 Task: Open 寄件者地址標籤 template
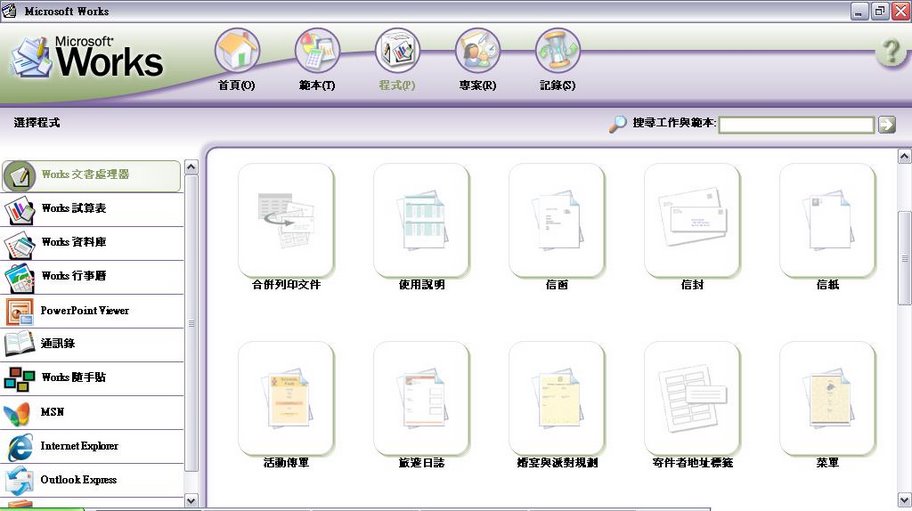click(x=692, y=399)
